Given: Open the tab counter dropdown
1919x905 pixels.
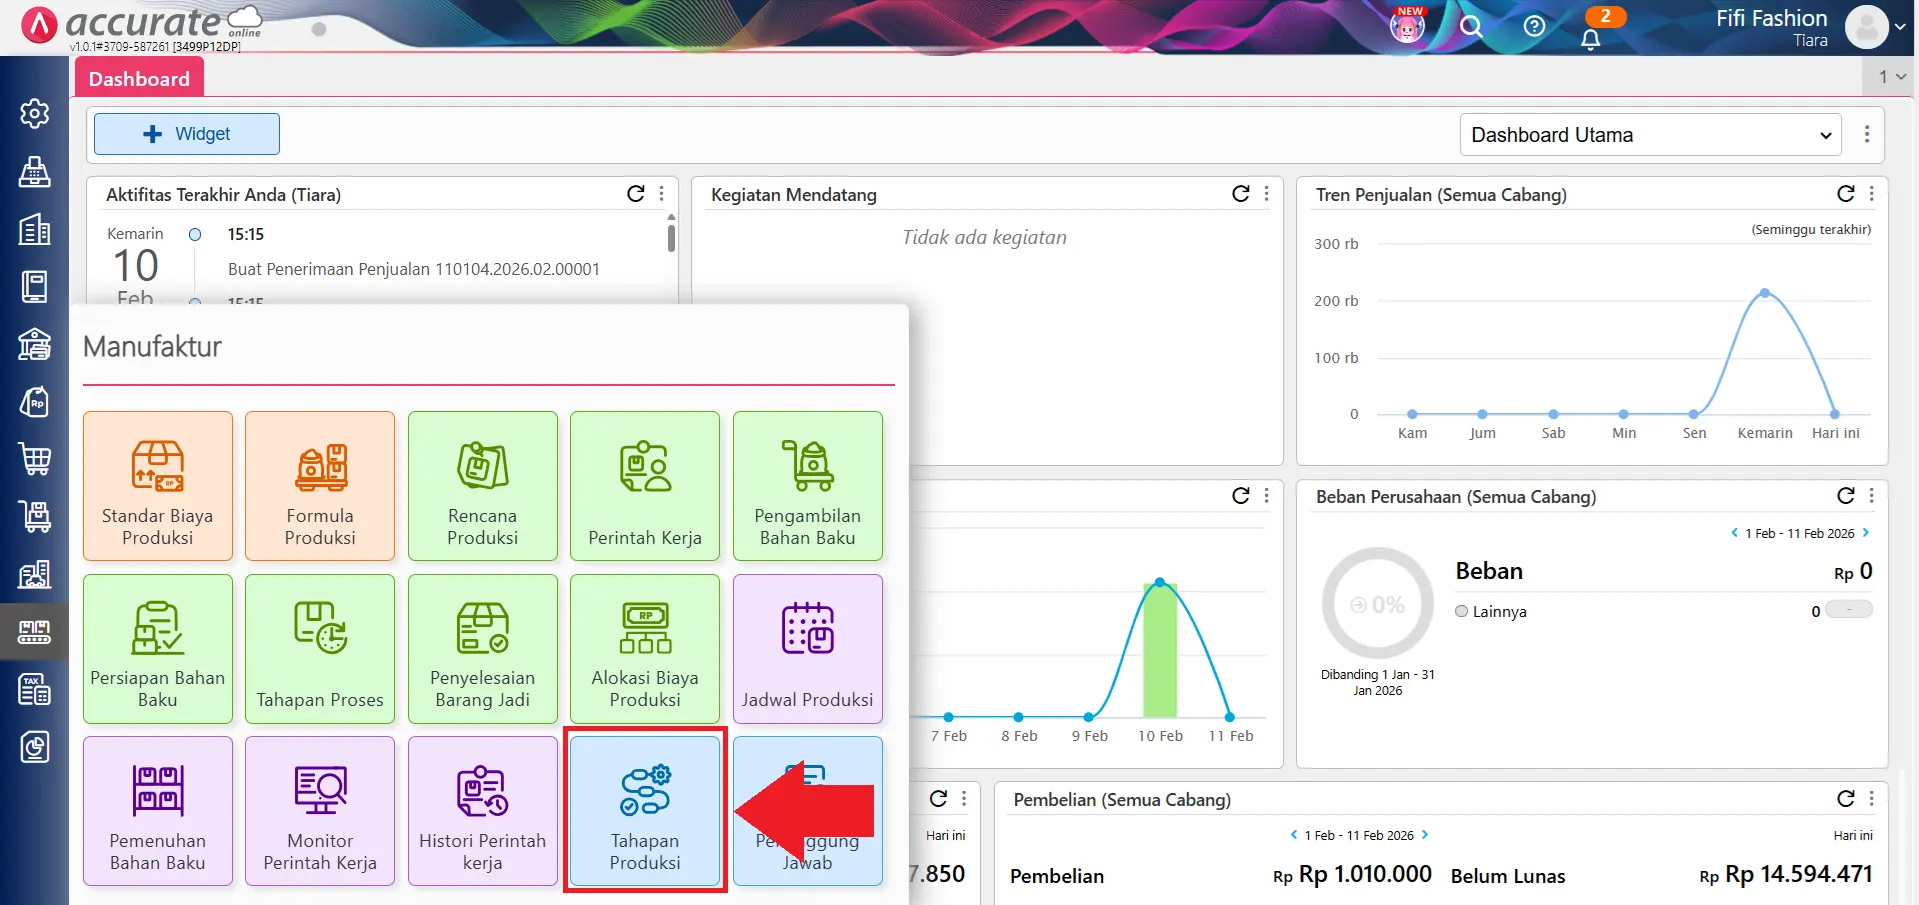Looking at the screenshot, I should coord(1891,76).
